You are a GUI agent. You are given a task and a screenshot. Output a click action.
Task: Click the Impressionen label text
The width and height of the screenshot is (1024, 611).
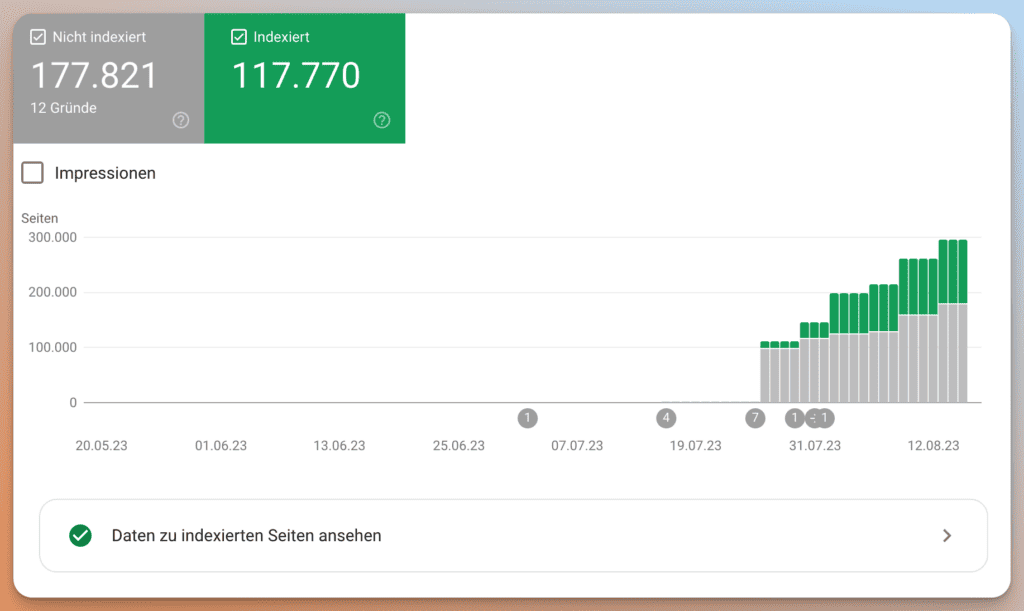(105, 173)
